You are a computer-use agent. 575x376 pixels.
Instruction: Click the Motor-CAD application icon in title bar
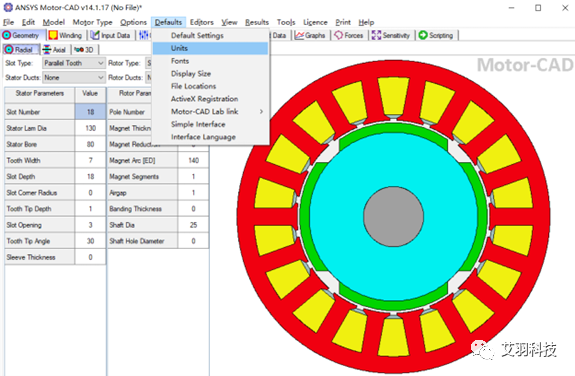[x=7, y=7]
